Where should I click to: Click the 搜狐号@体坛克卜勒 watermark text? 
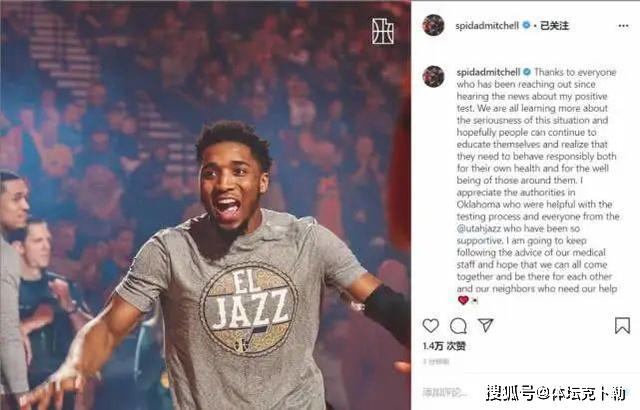[x=556, y=393]
